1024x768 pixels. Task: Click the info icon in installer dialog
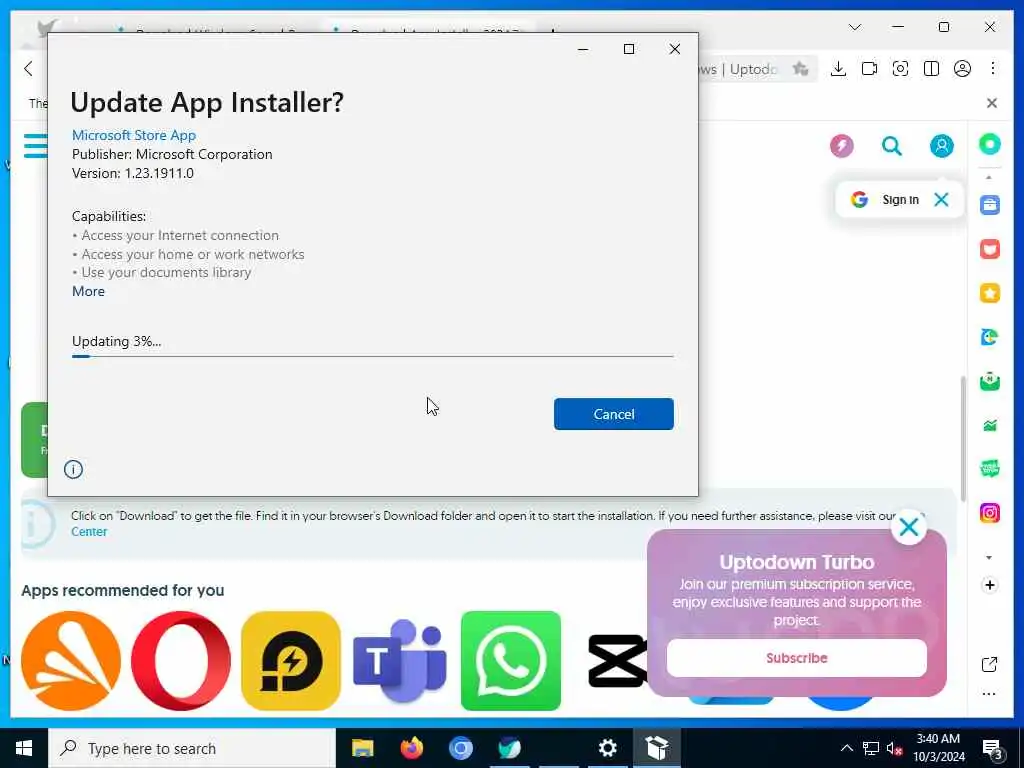coord(73,469)
